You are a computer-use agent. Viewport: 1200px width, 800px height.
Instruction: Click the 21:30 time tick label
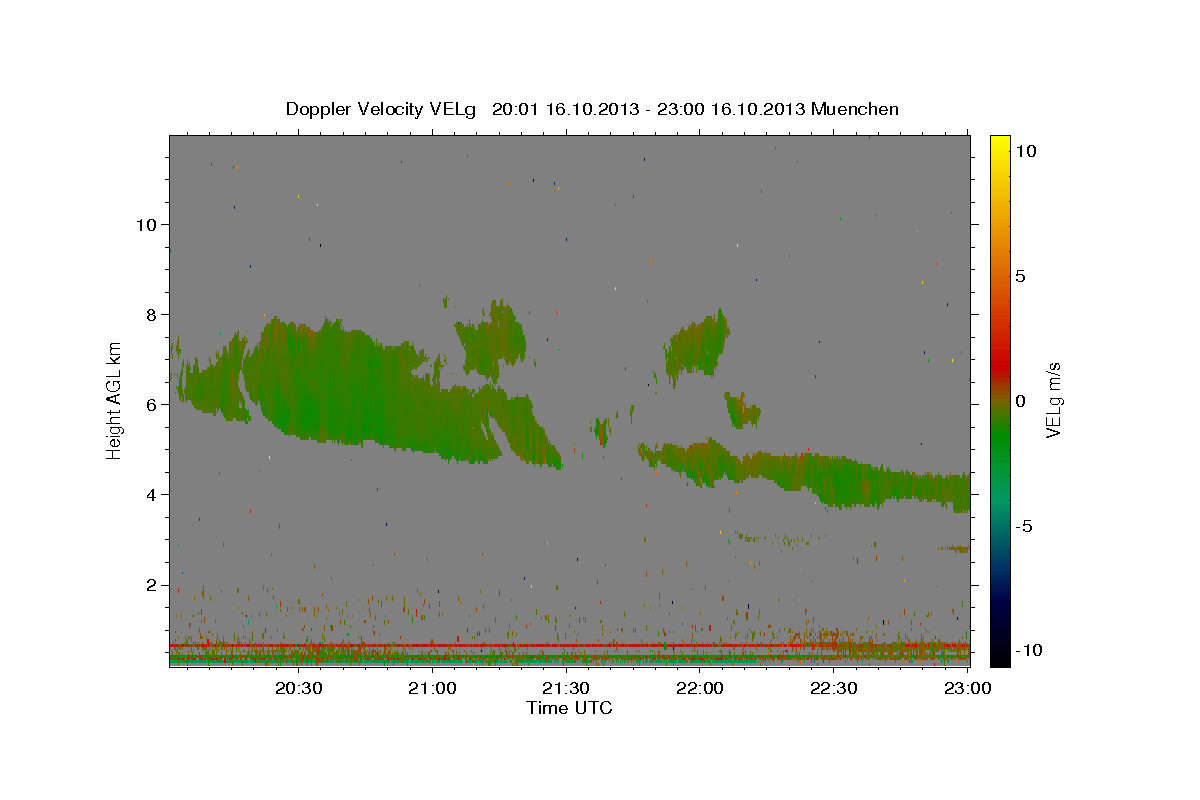point(566,689)
